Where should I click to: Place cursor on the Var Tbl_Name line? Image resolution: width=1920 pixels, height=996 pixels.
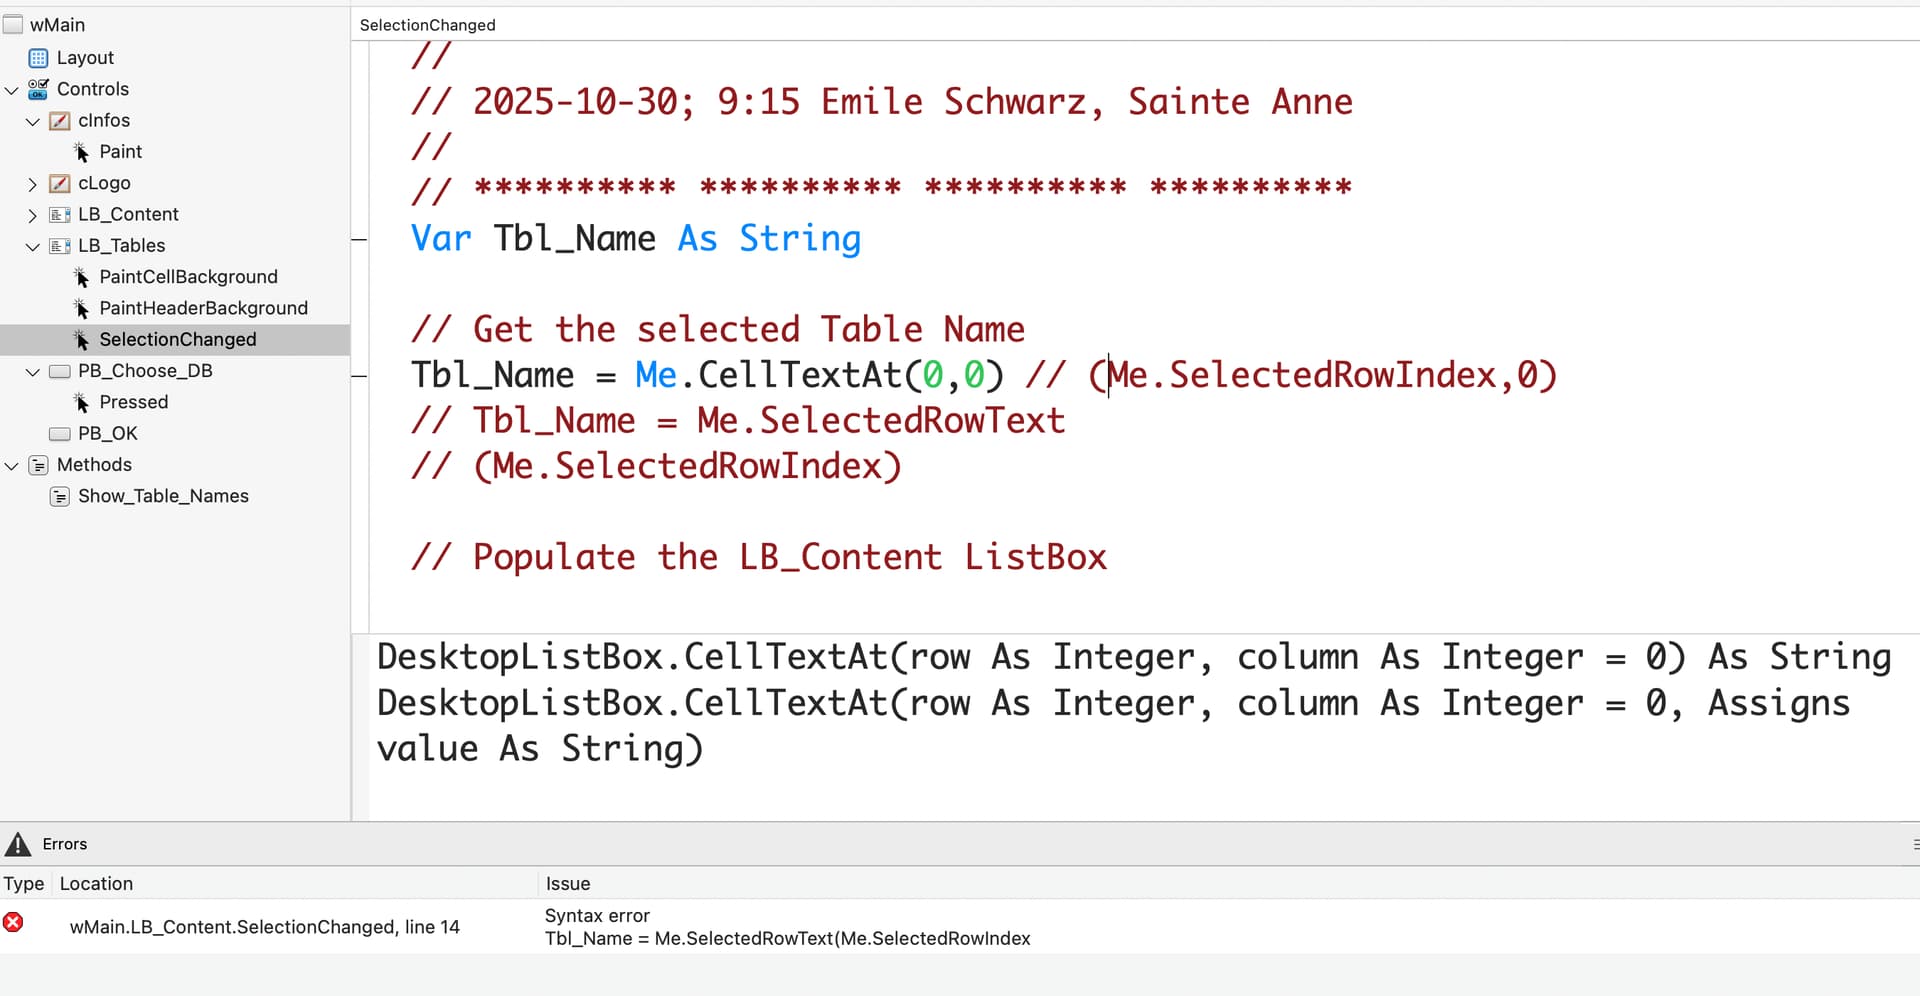[x=635, y=239]
